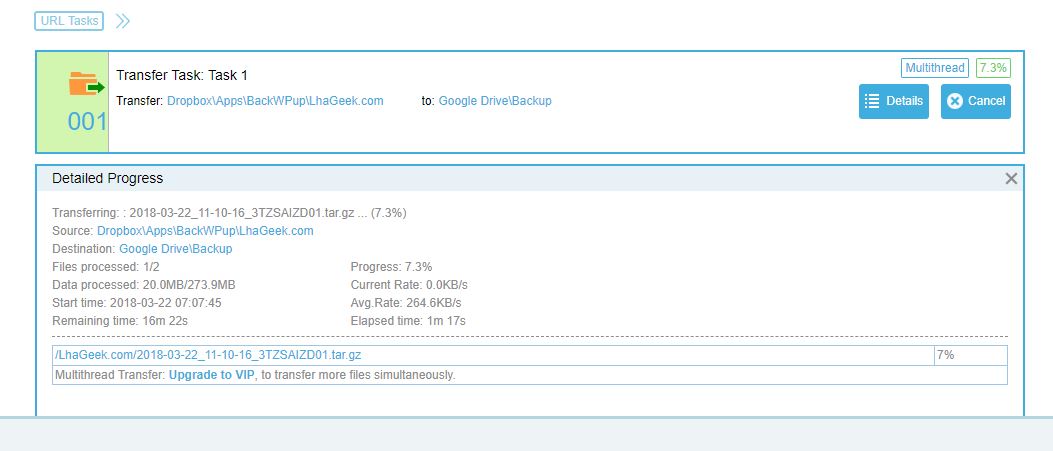Click the Multithread badge
This screenshot has width=1053, height=451.
tap(935, 68)
